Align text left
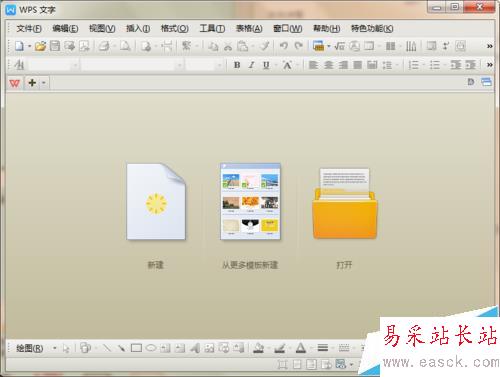500x377 pixels. tap(313, 65)
